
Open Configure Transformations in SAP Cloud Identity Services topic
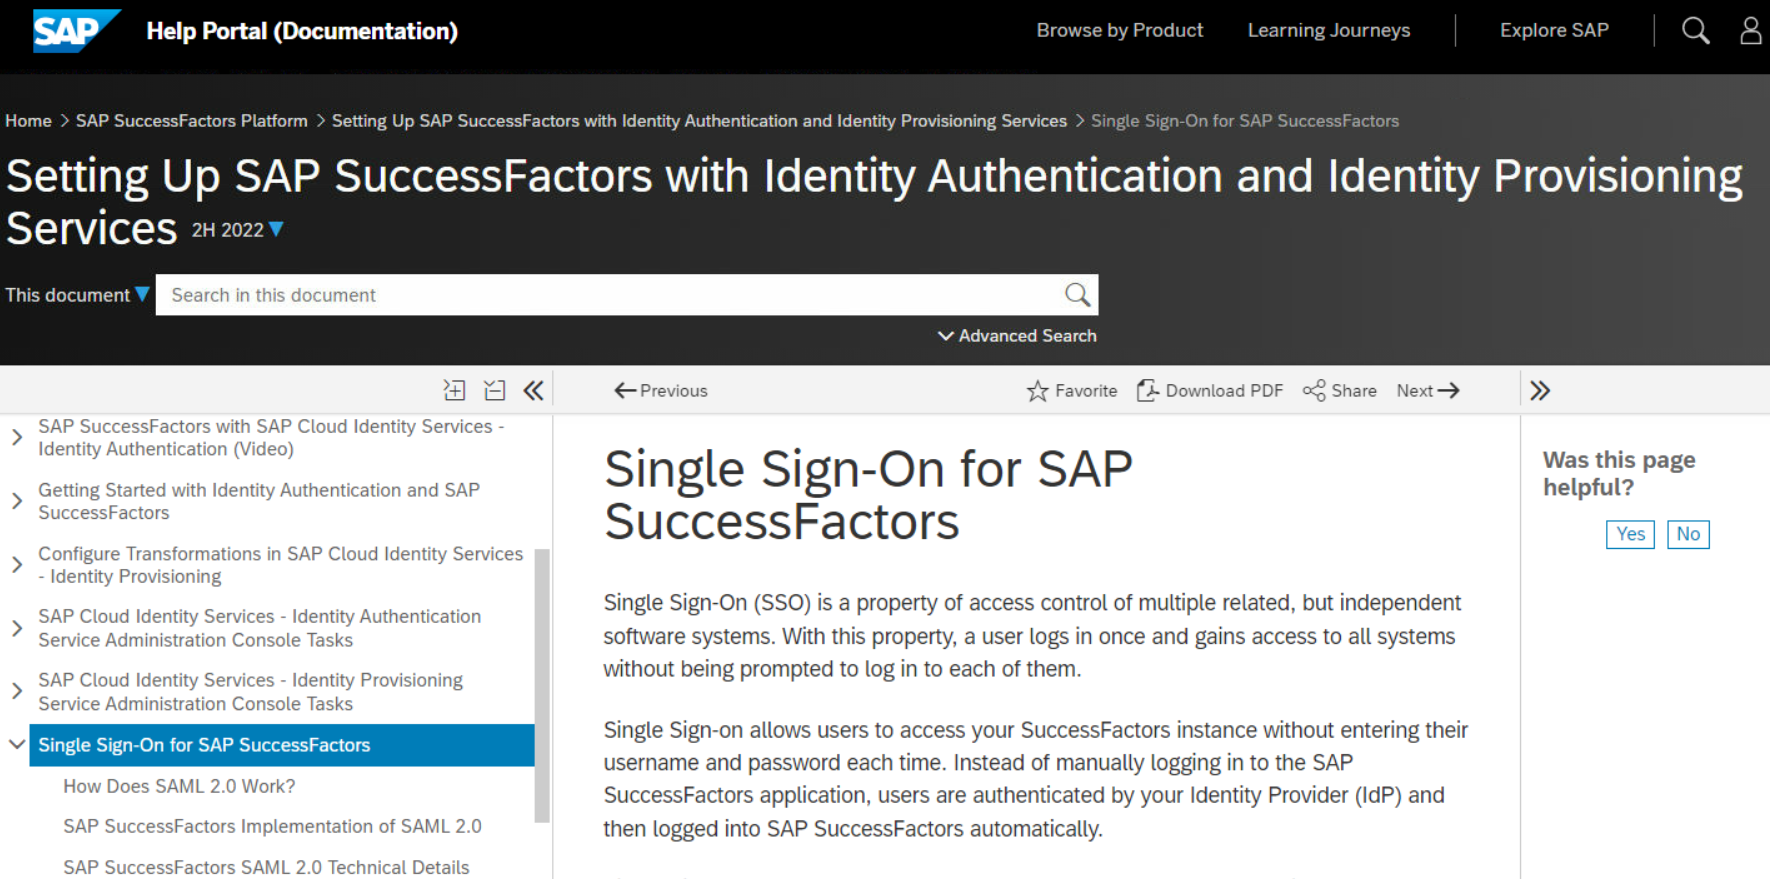pos(280,565)
